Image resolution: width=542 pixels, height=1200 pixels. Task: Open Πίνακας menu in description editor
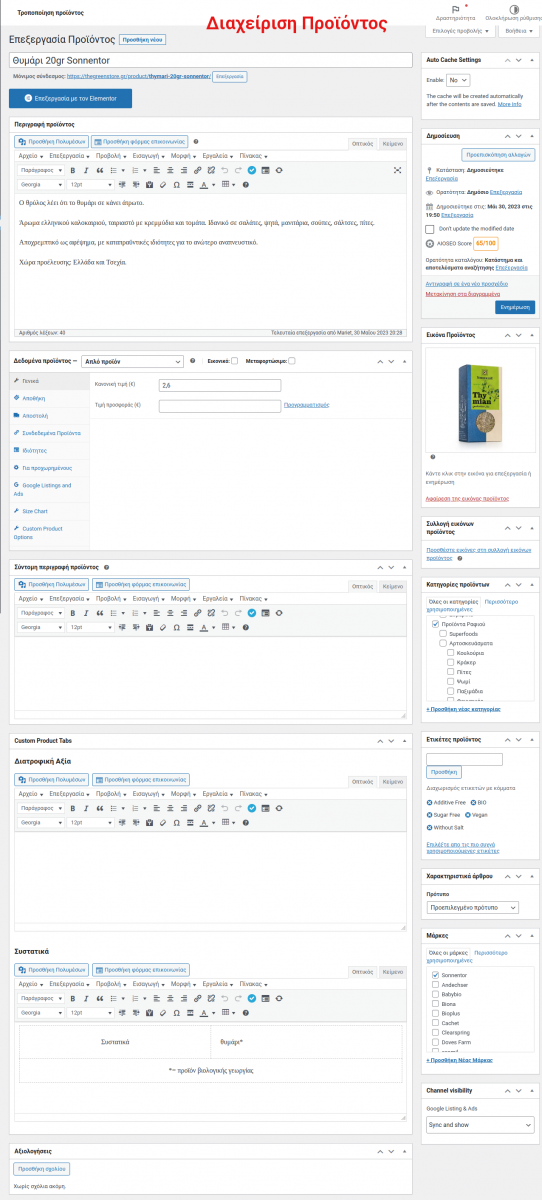click(252, 156)
